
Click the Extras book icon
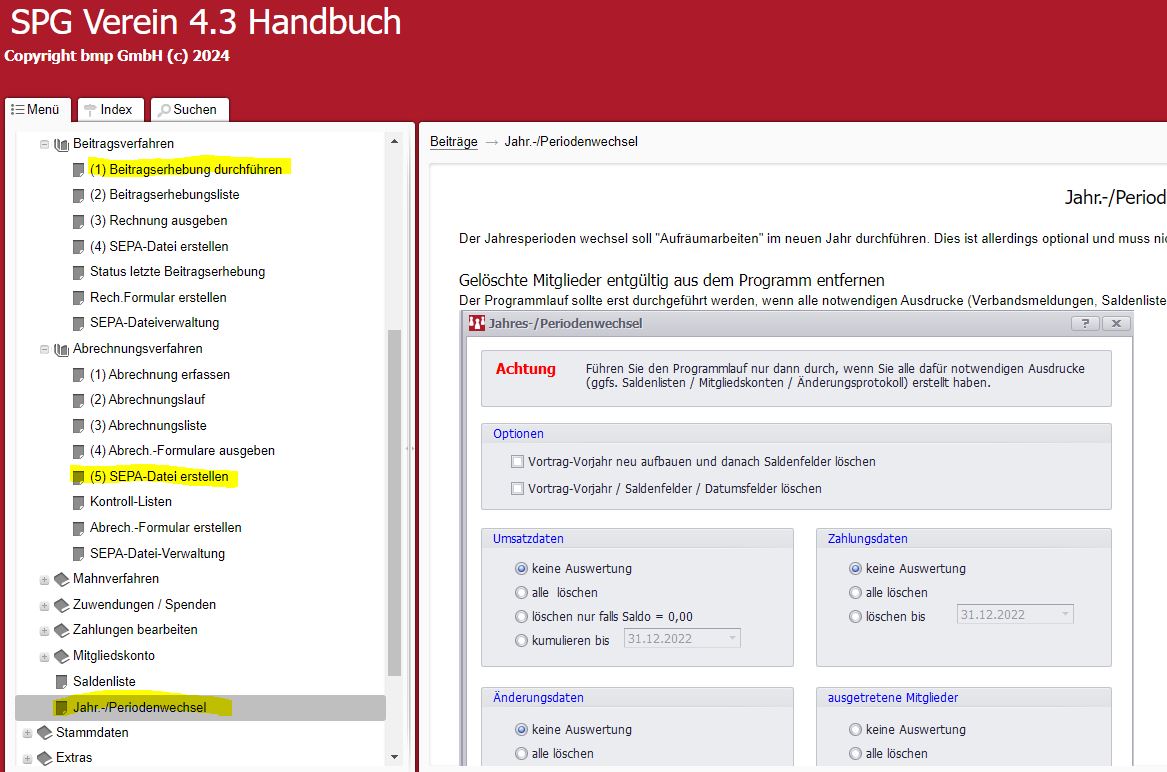click(45, 759)
